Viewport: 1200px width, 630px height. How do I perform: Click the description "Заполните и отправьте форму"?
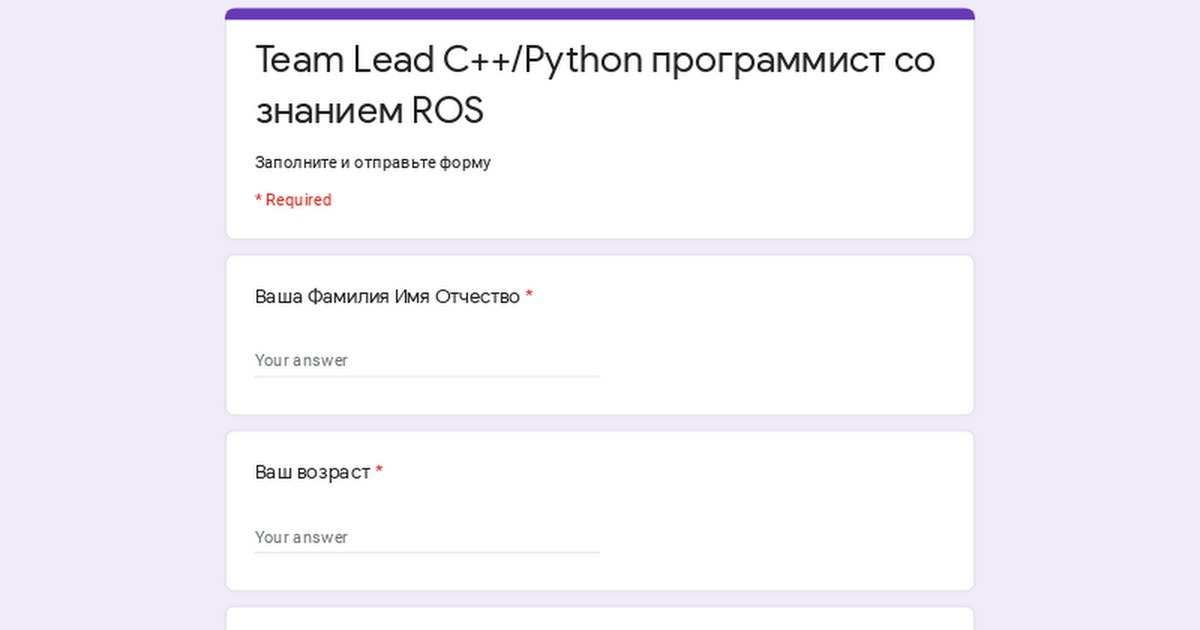tap(372, 162)
